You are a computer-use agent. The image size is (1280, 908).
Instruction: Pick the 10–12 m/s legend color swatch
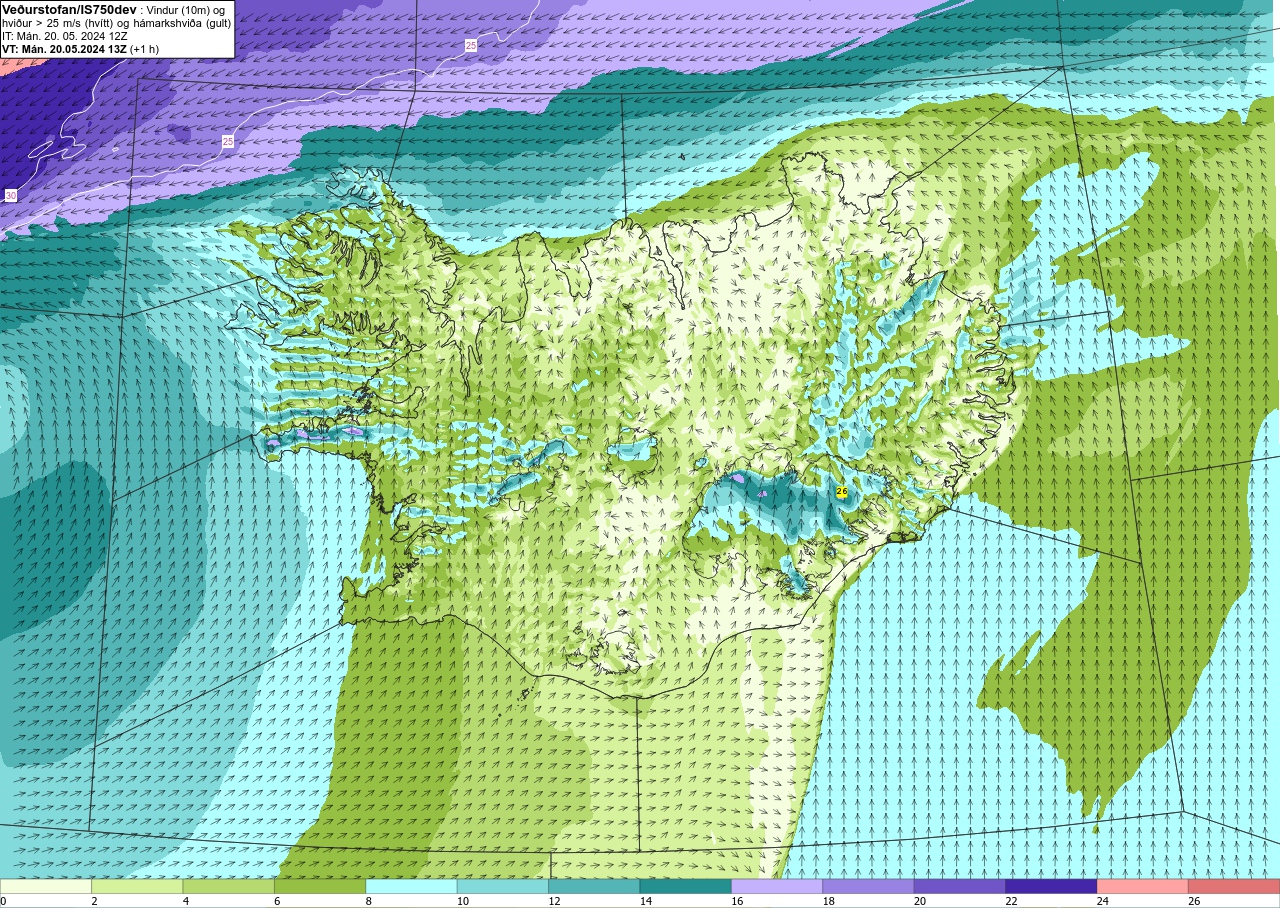point(503,886)
